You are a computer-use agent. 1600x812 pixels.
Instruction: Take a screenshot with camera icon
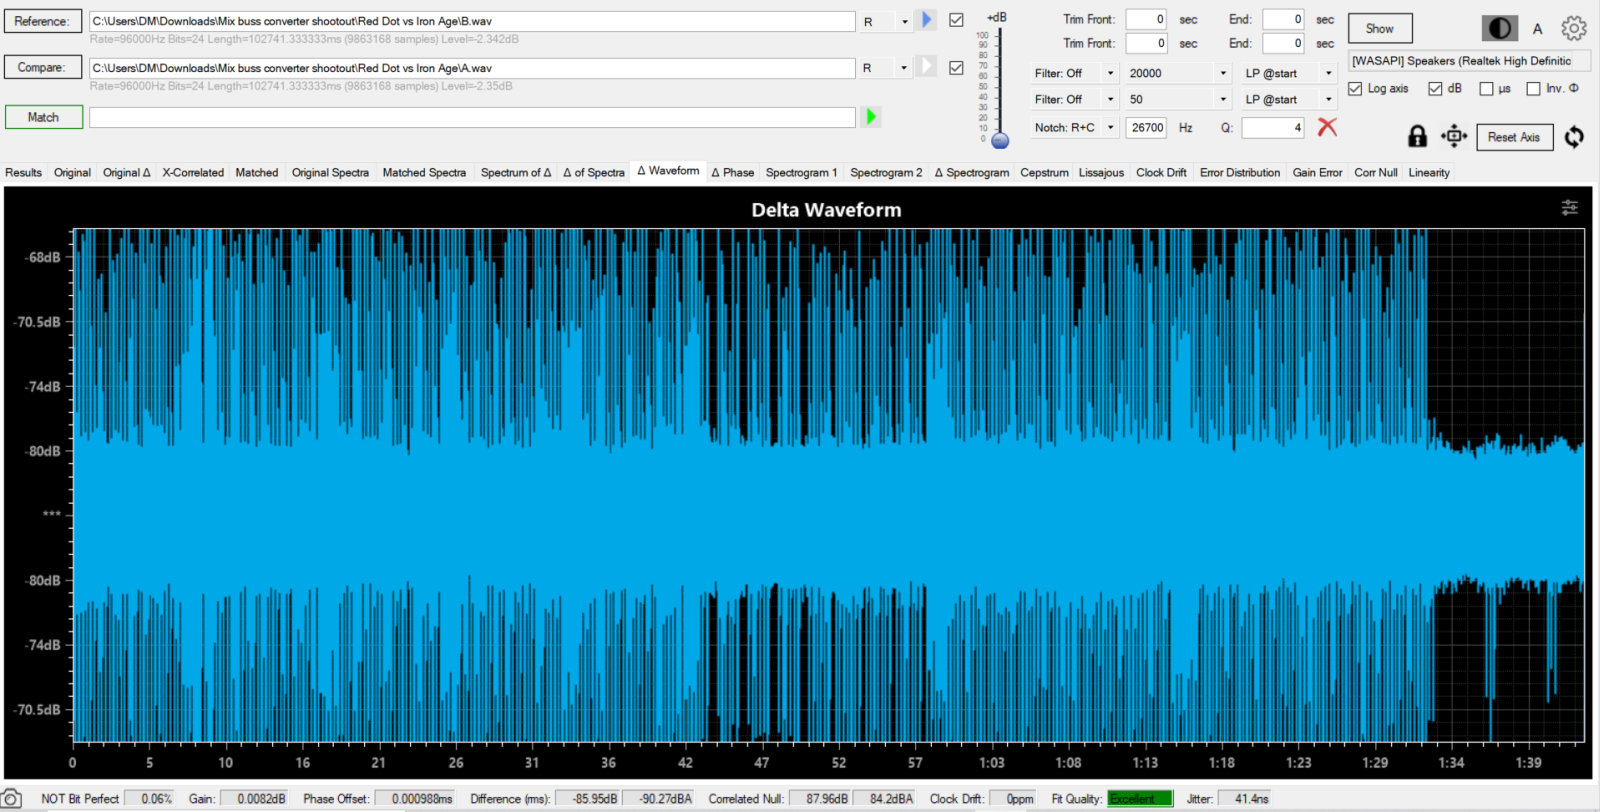[x=11, y=799]
